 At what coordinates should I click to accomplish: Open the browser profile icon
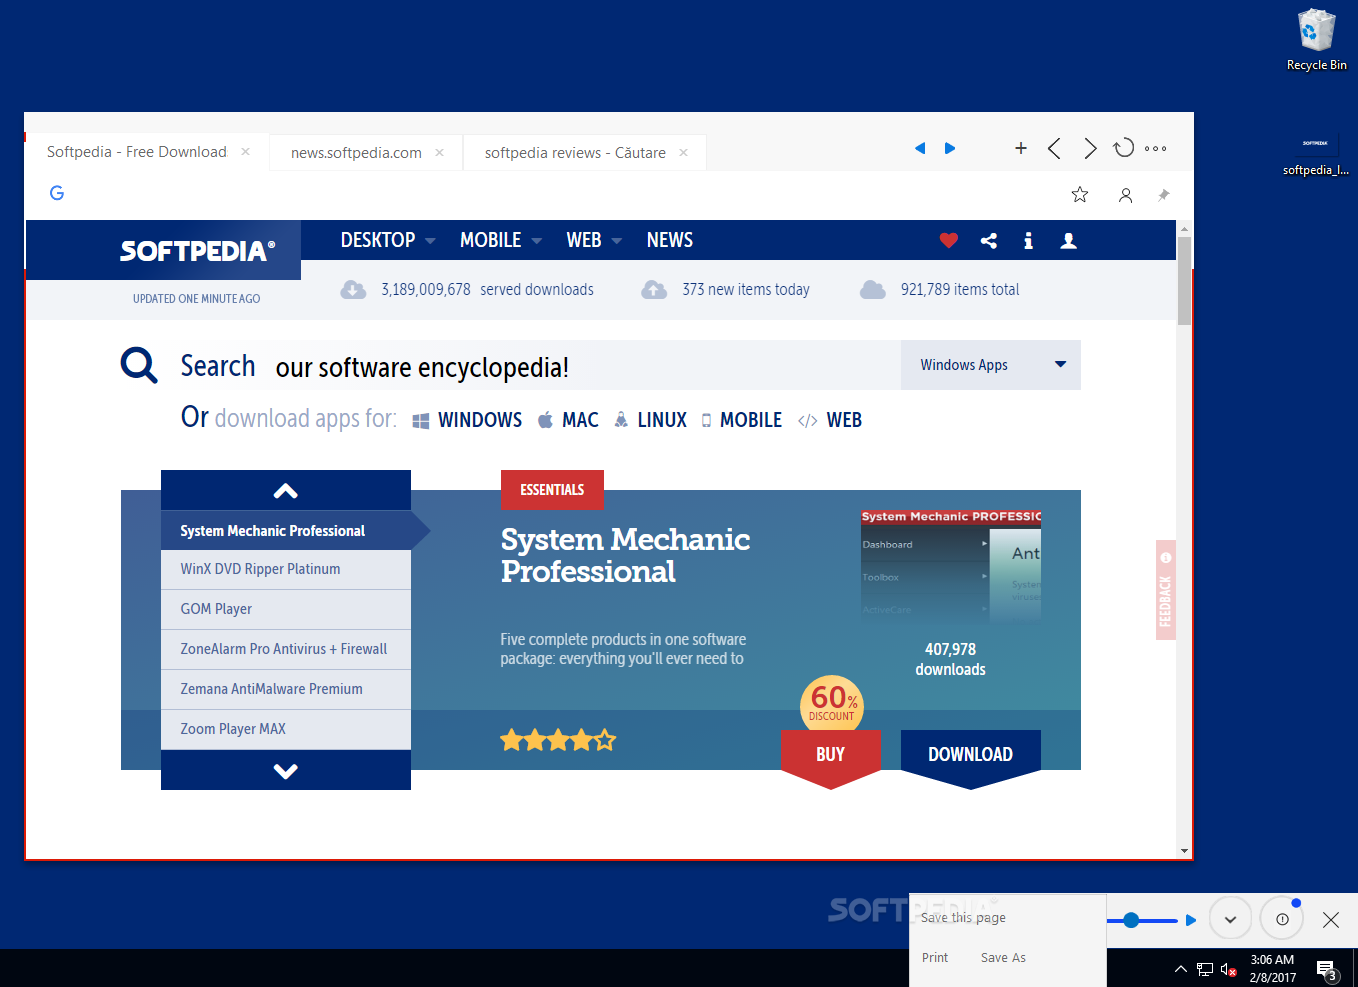point(1126,195)
